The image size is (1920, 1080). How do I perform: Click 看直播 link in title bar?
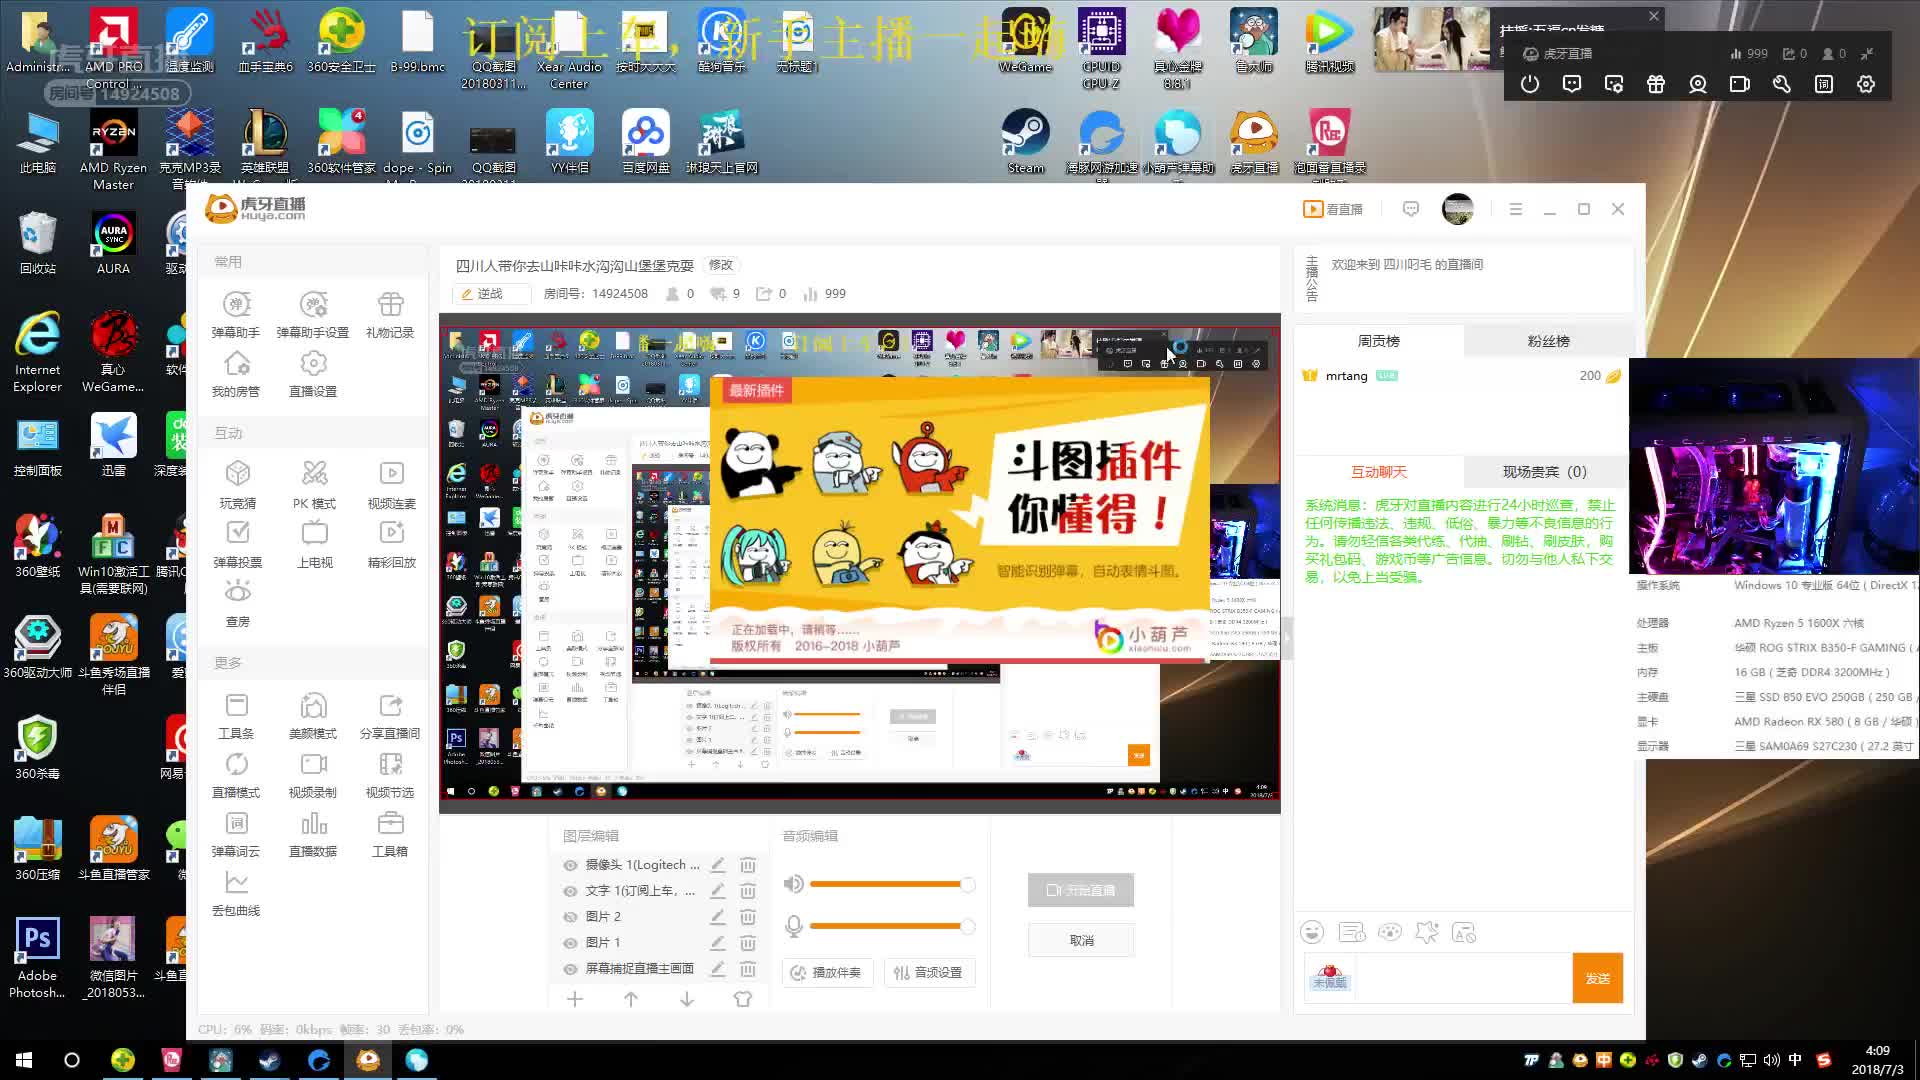pos(1333,209)
